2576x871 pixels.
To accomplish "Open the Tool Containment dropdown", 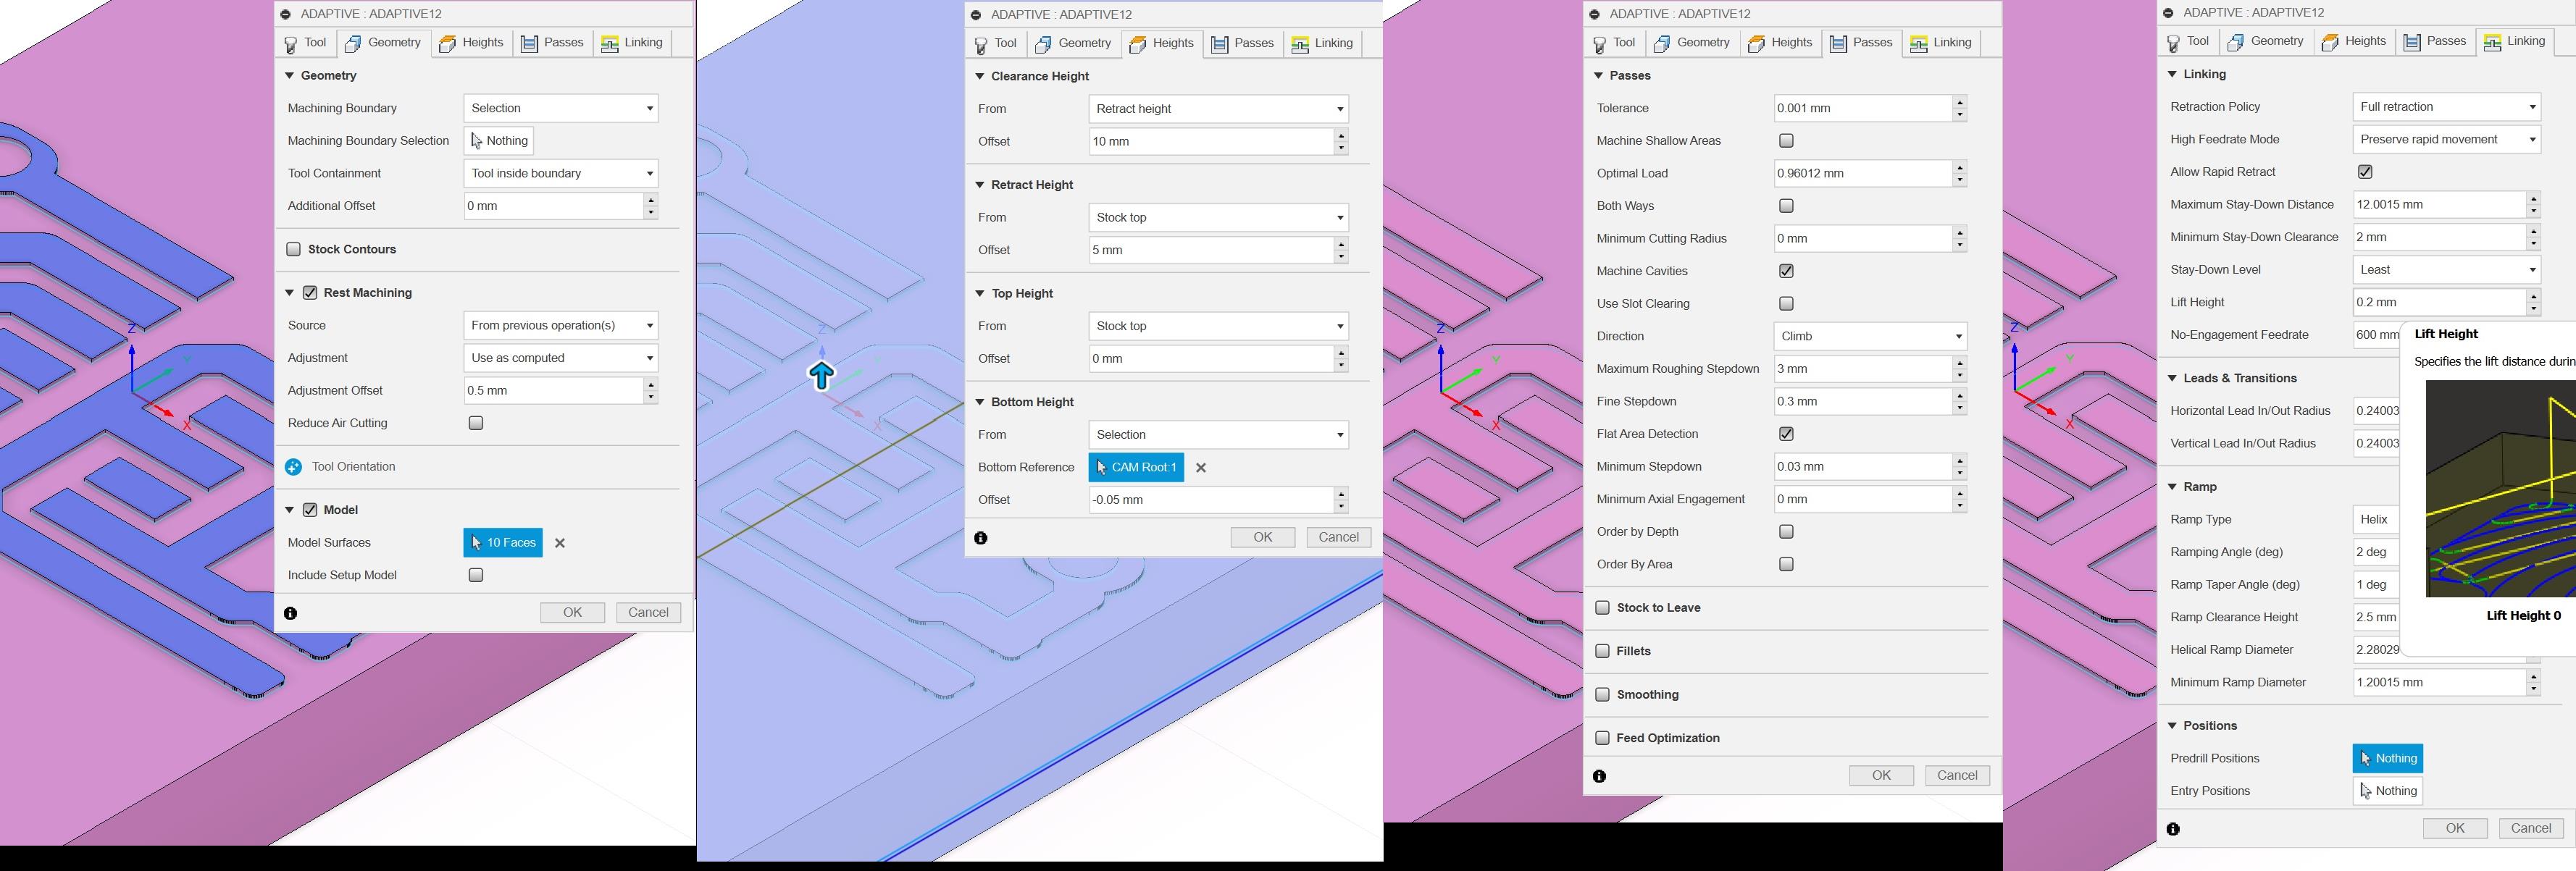I will pyautogui.click(x=561, y=173).
